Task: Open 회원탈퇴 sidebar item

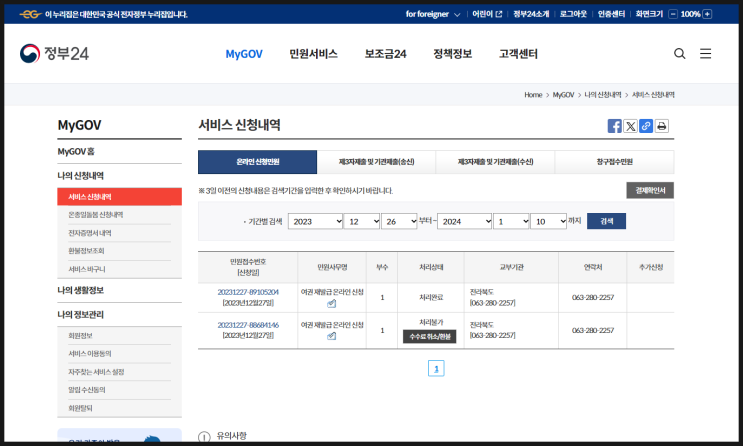Action: coord(81,408)
